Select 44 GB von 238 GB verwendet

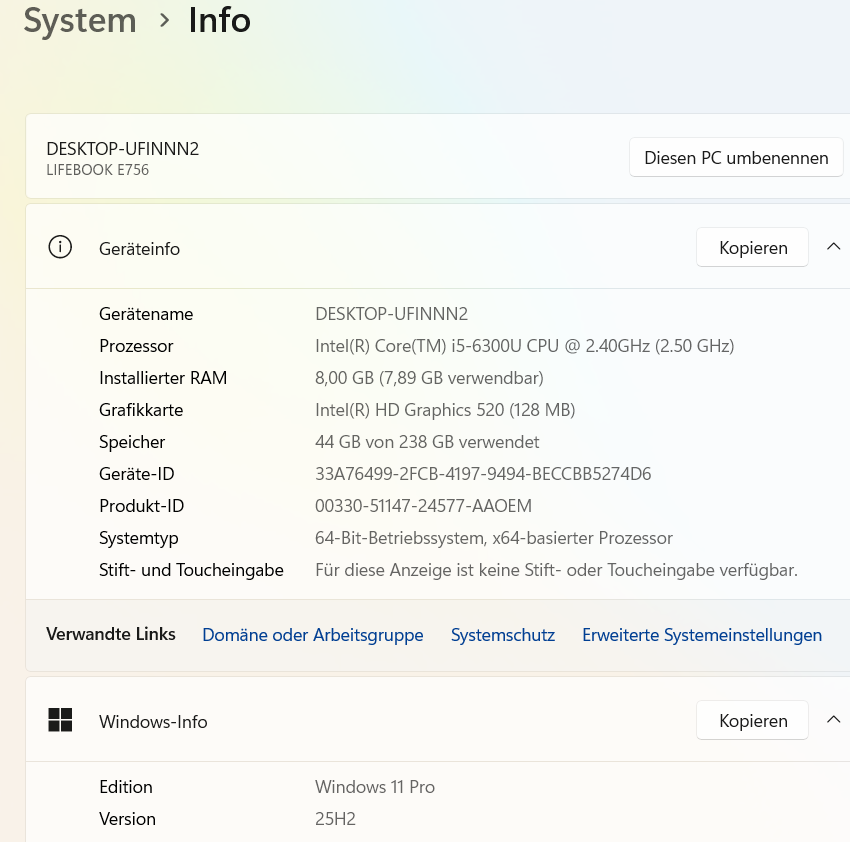[427, 442]
